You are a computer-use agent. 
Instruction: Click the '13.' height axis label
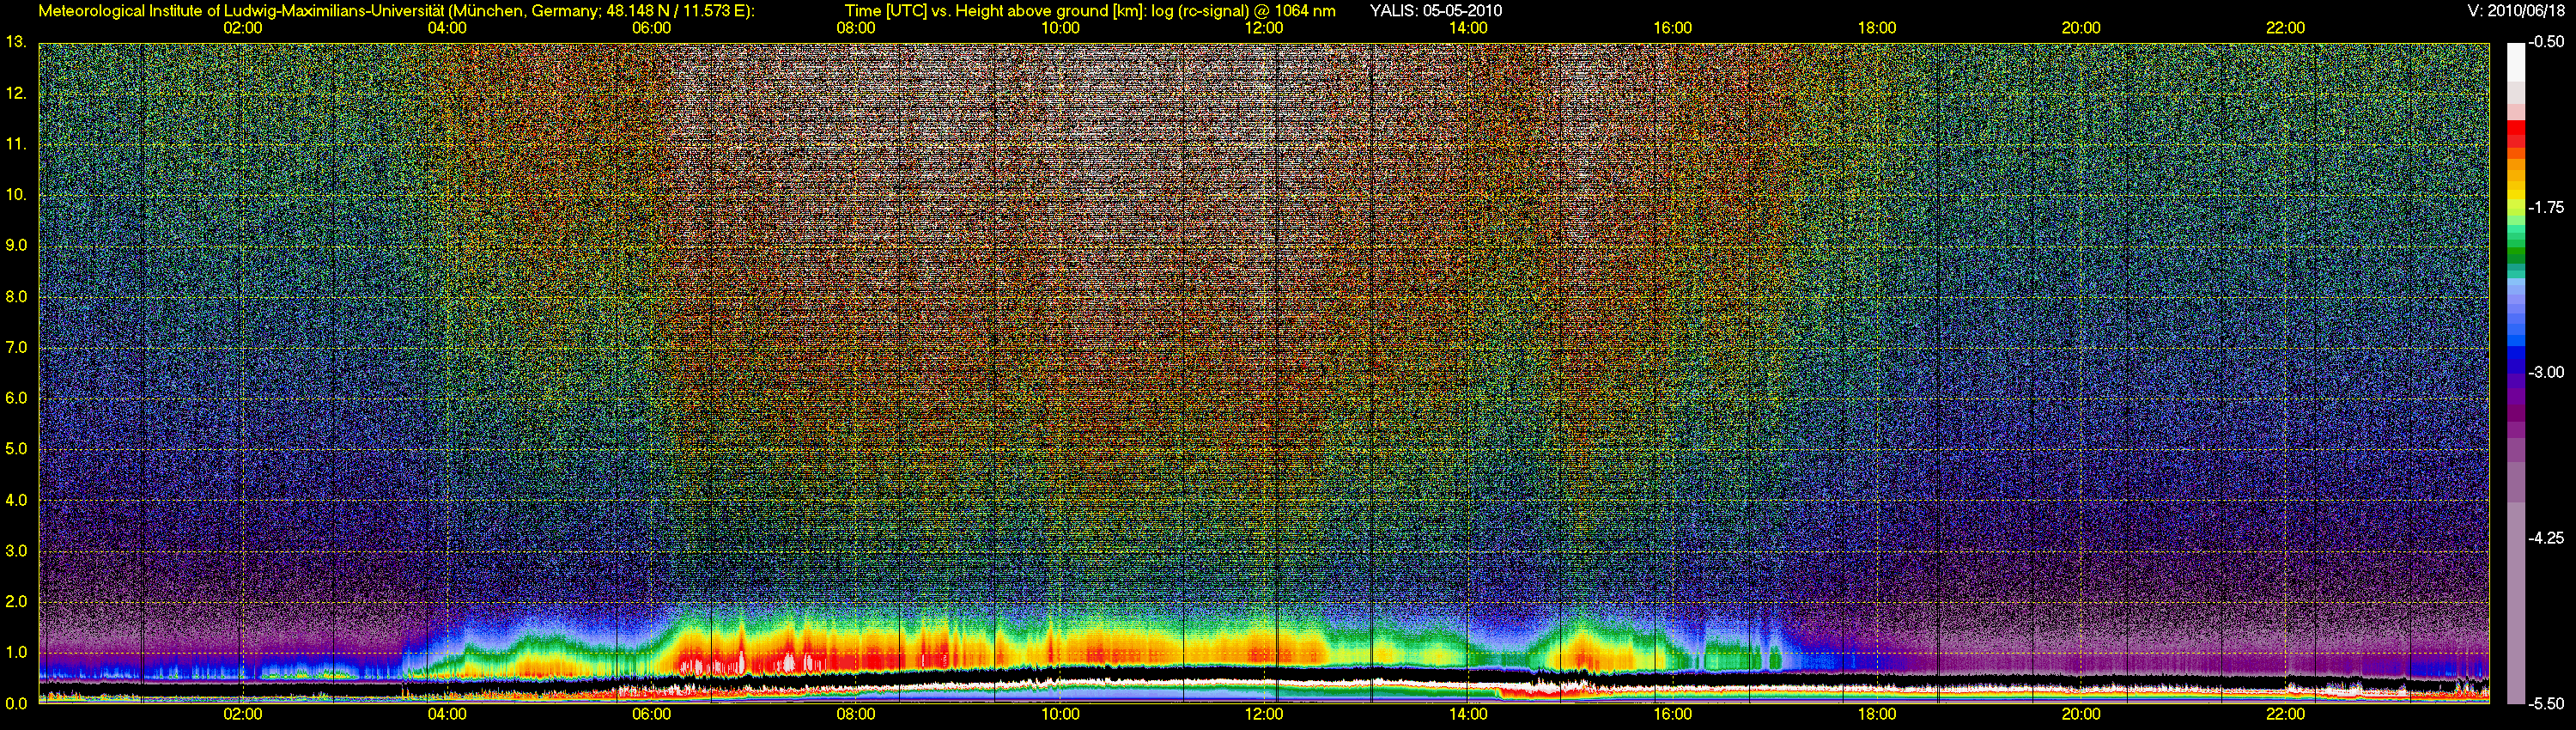(x=16, y=42)
